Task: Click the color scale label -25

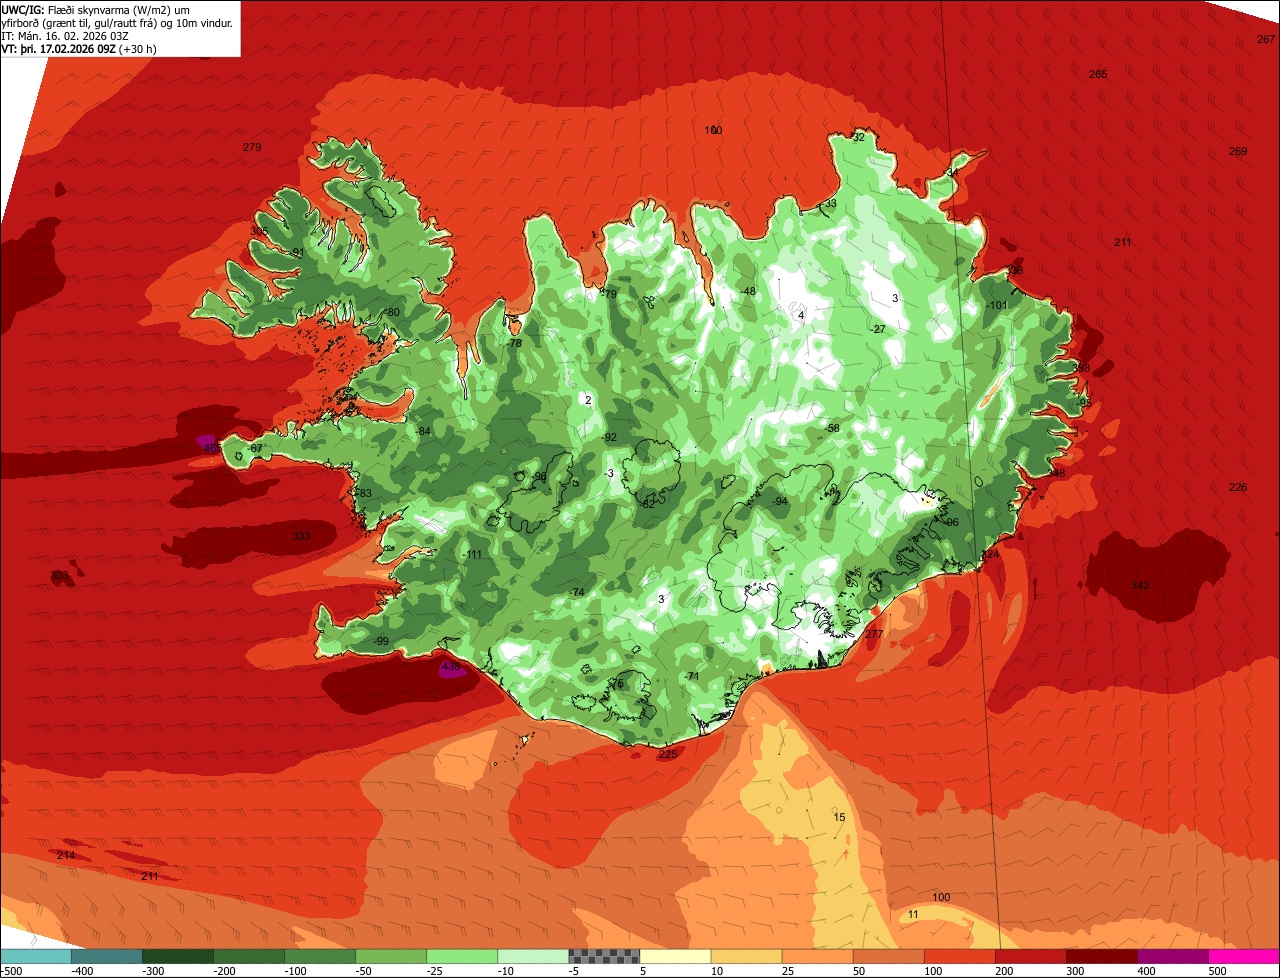Action: (435, 971)
